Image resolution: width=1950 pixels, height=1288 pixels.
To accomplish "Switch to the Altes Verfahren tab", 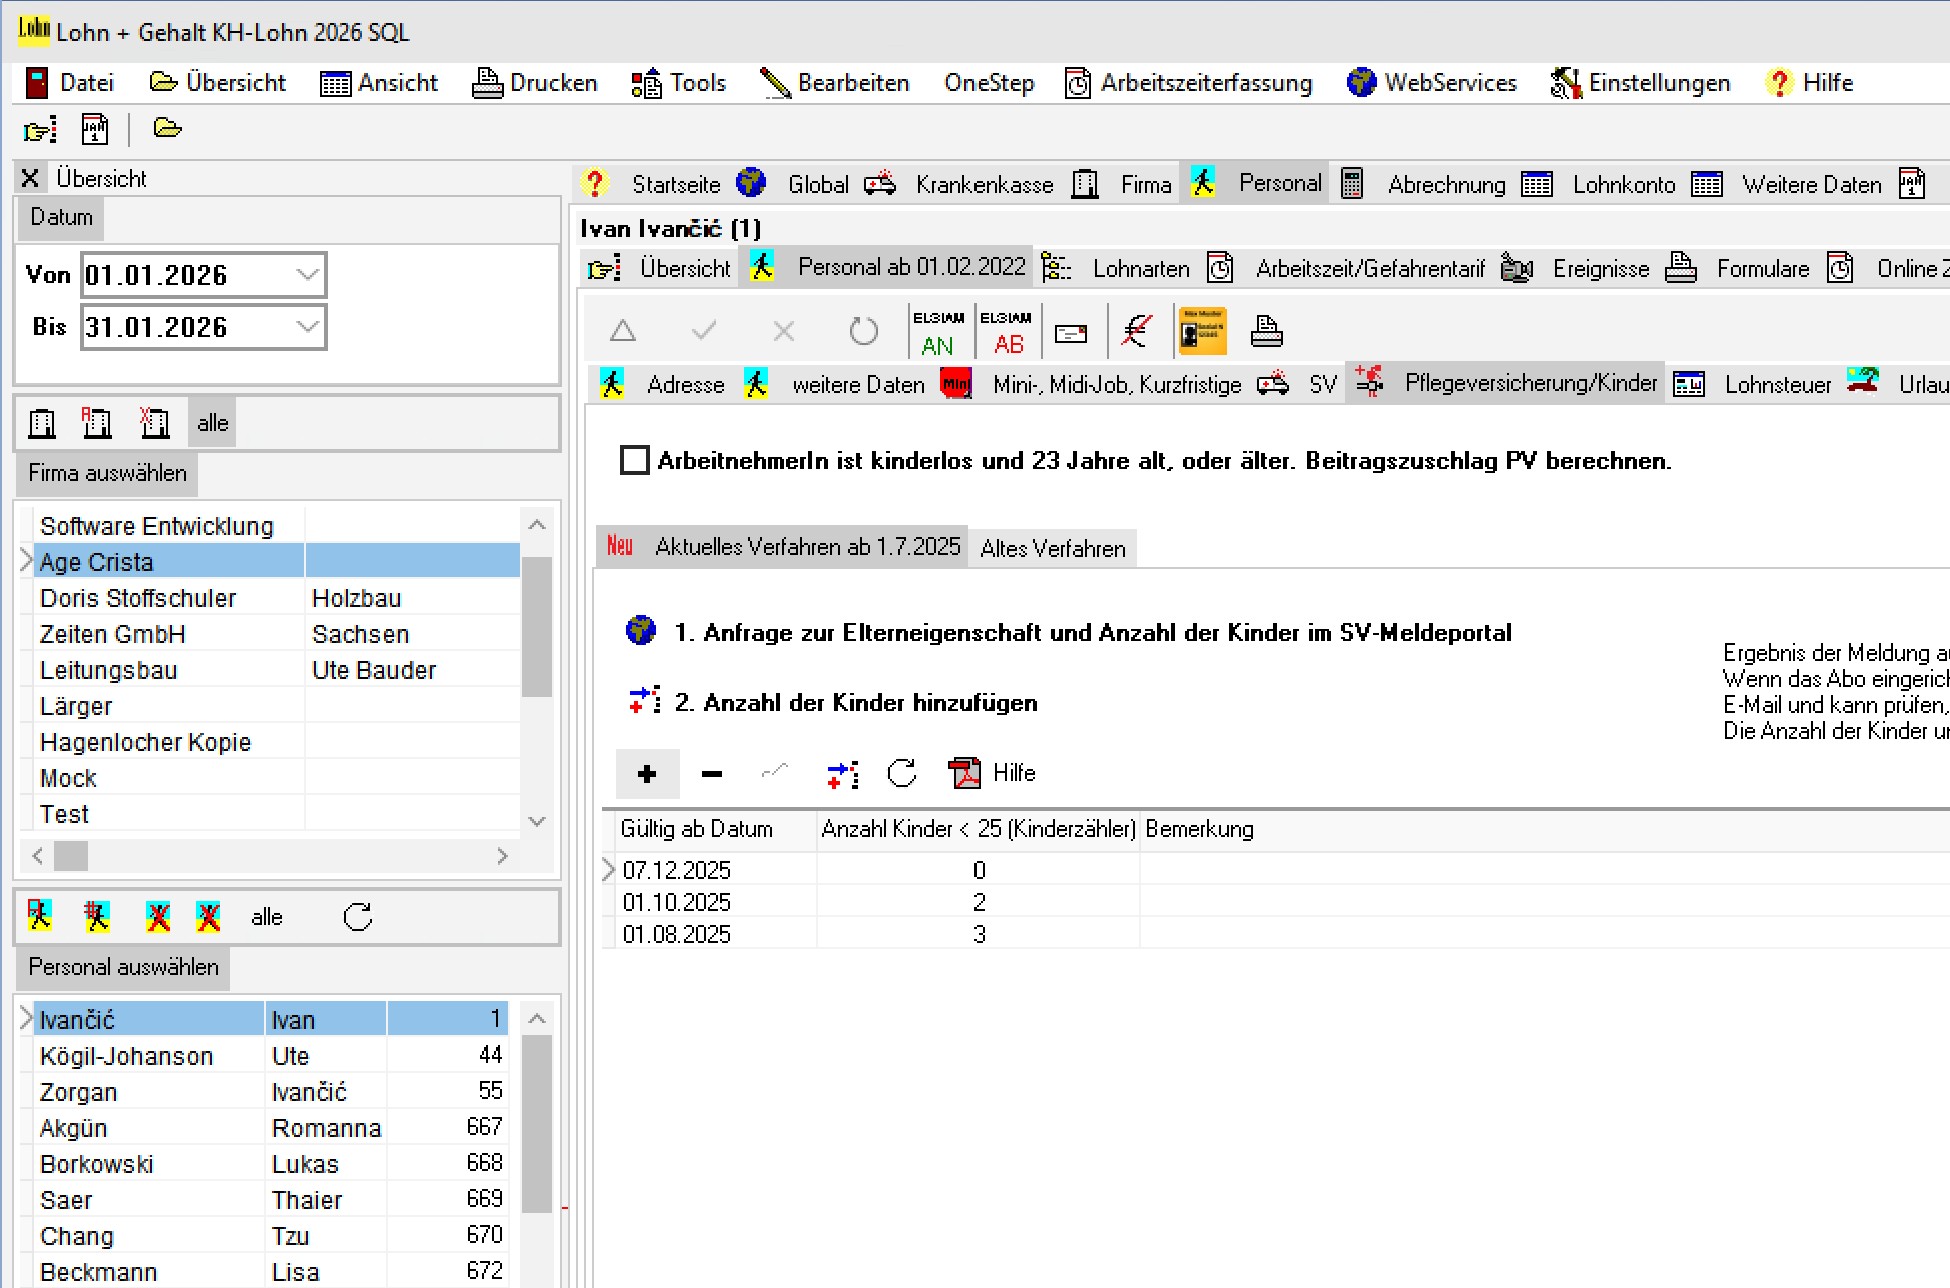I will pos(1052,548).
